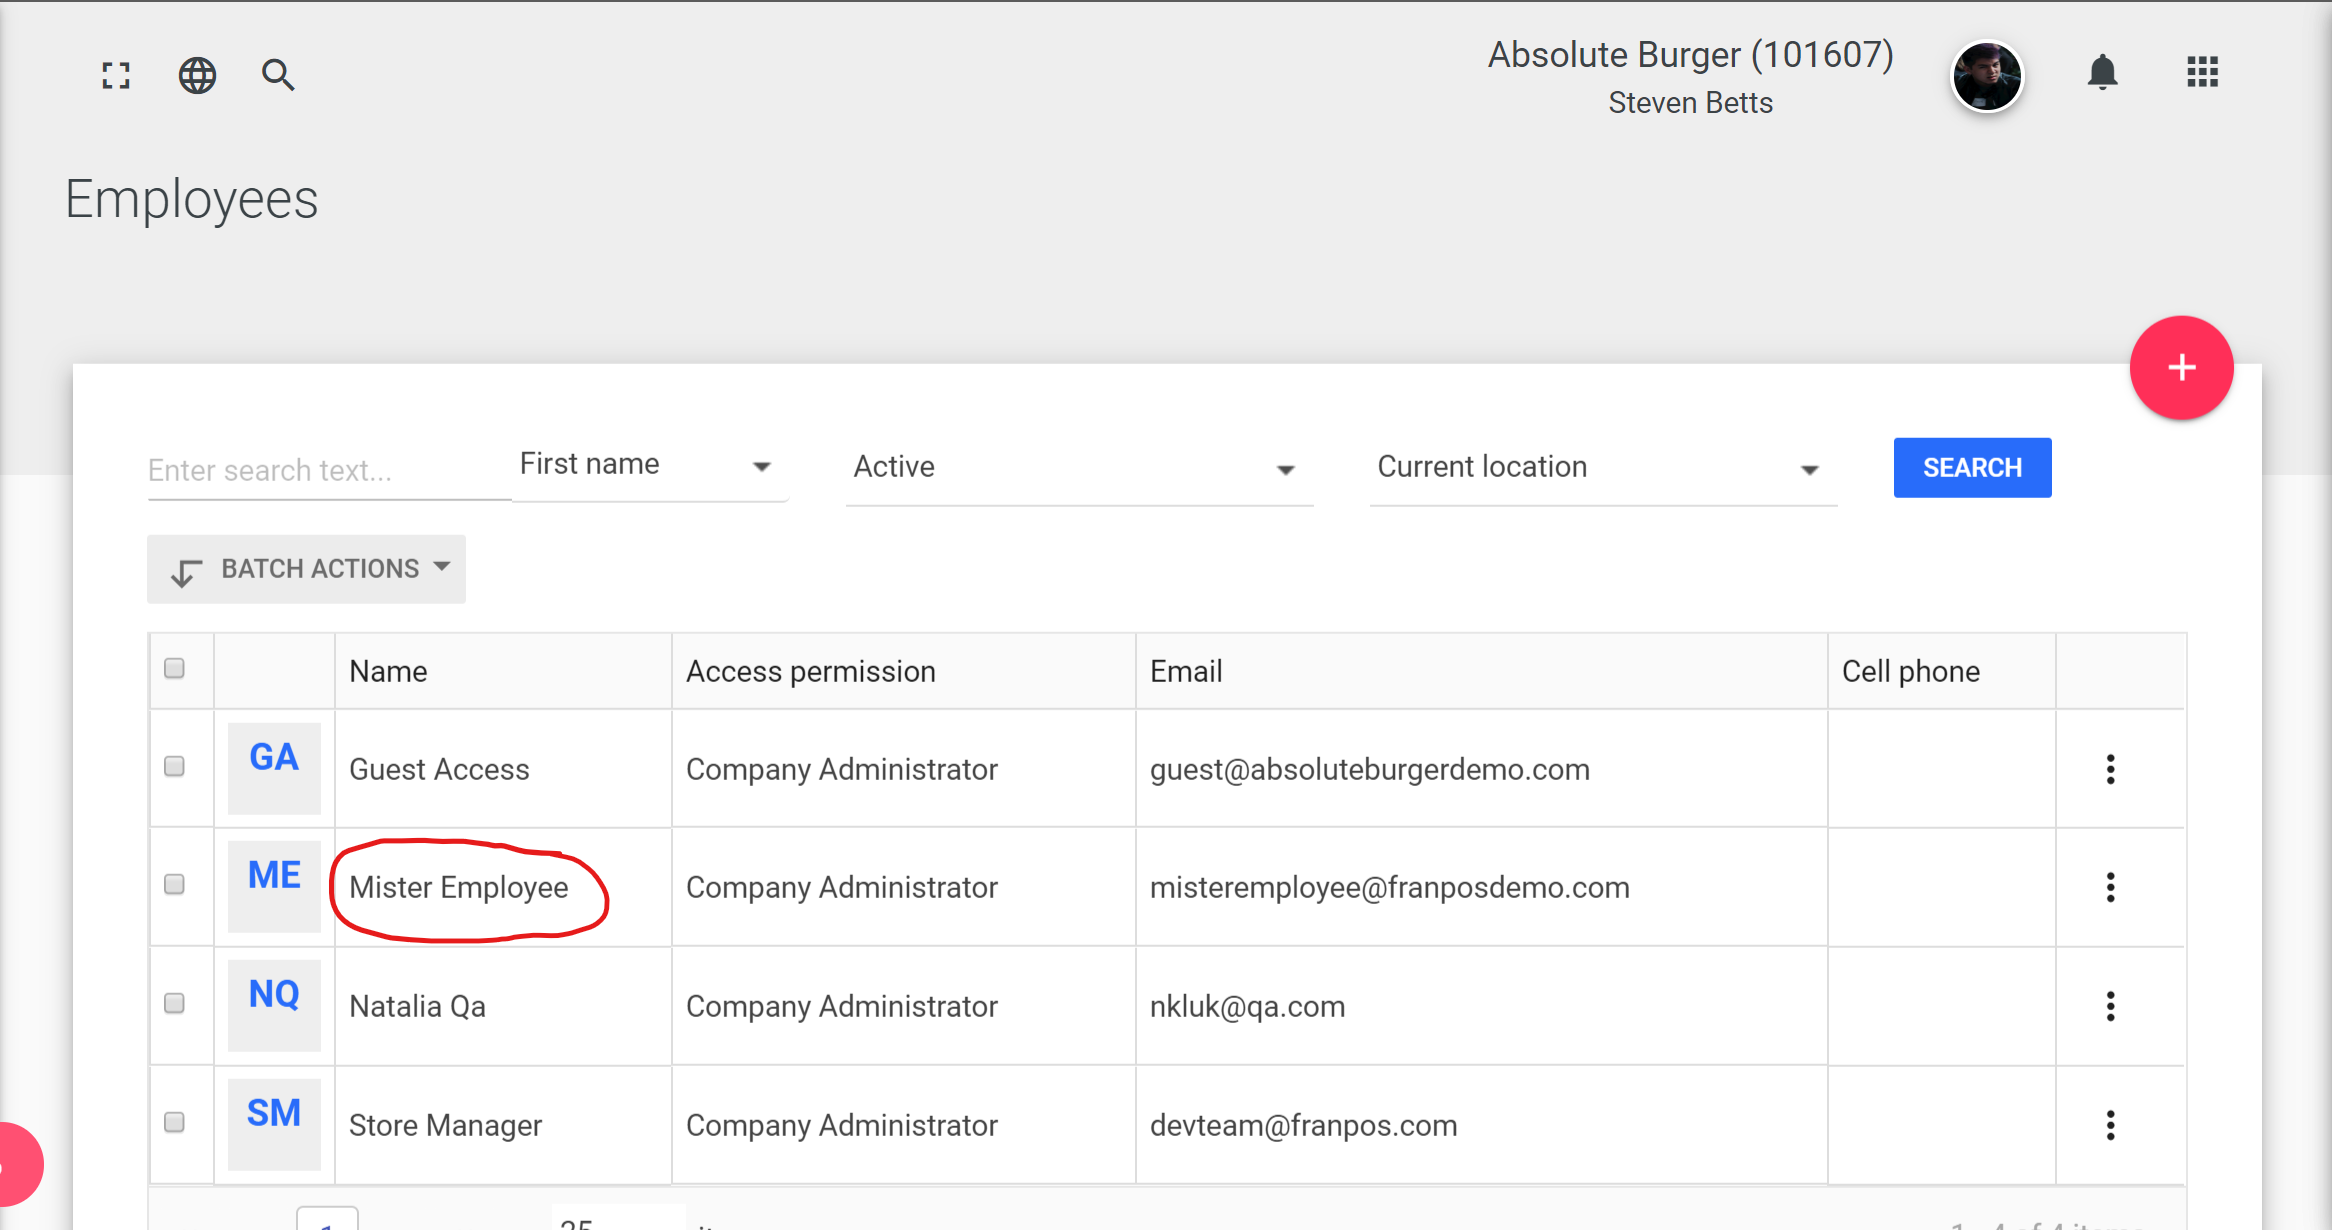2332x1230 pixels.
Task: Open the notifications bell
Action: (x=2102, y=72)
